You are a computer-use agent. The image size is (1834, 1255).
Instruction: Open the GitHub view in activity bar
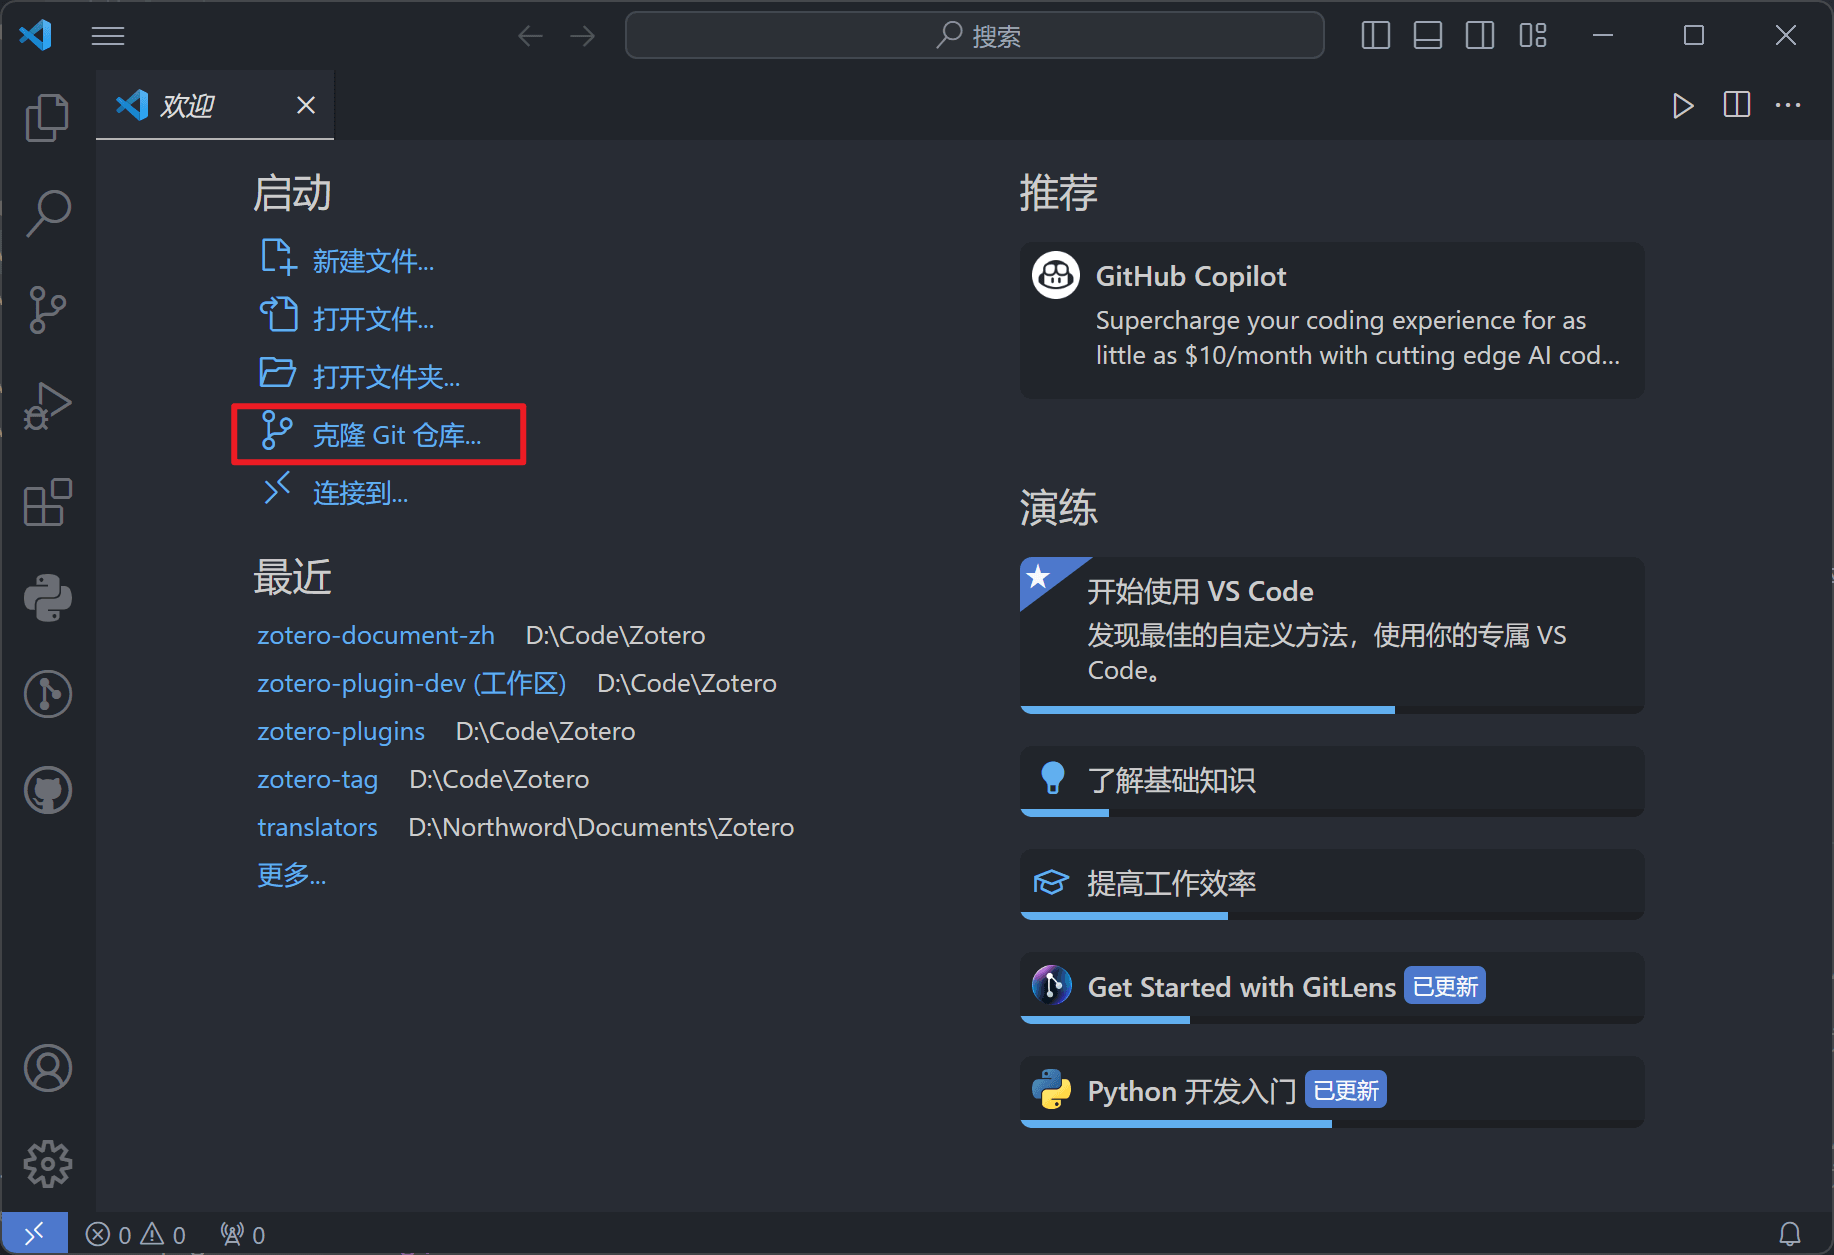coord(47,790)
